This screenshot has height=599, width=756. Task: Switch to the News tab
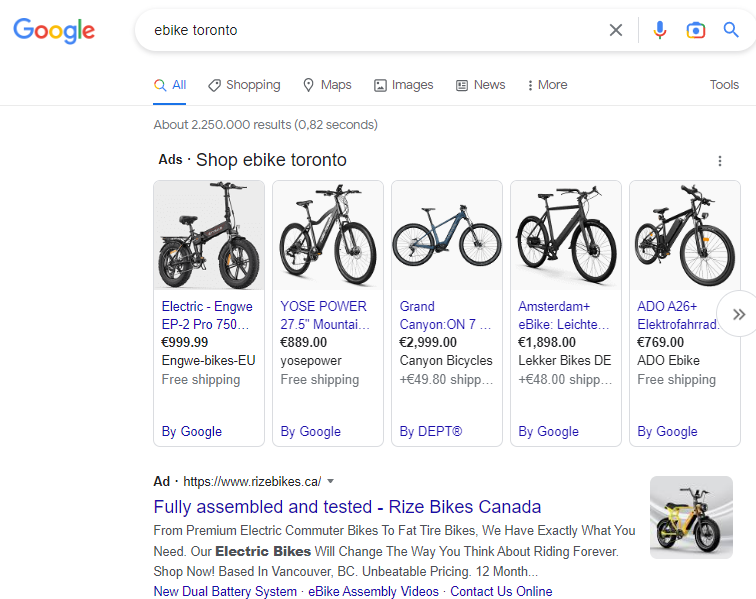point(481,85)
